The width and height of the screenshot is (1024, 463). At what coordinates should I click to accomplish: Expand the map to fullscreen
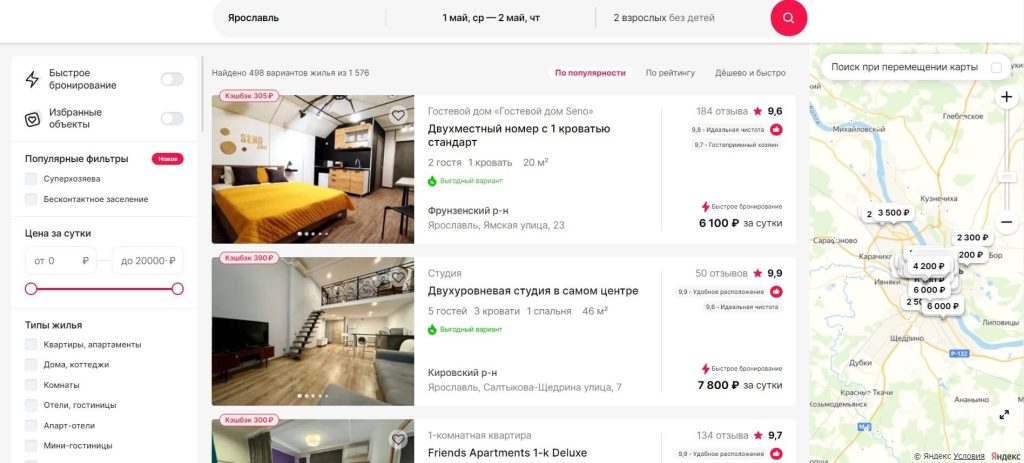pyautogui.click(x=1004, y=415)
